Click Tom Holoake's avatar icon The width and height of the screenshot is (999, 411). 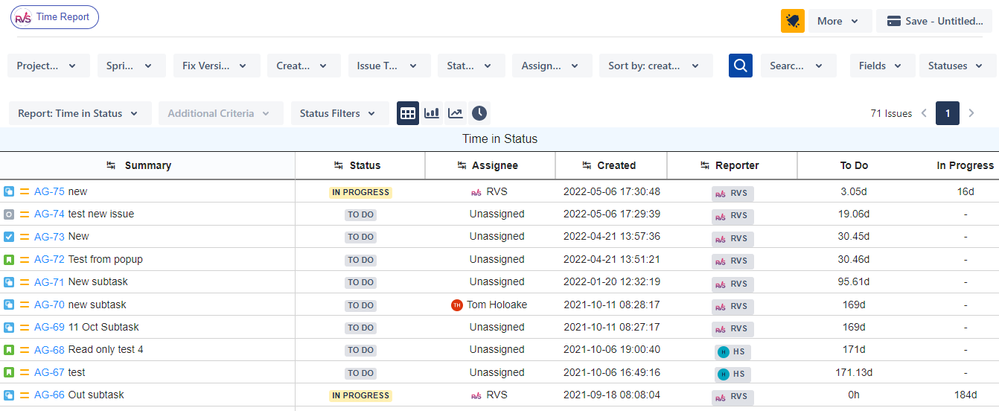click(x=456, y=305)
